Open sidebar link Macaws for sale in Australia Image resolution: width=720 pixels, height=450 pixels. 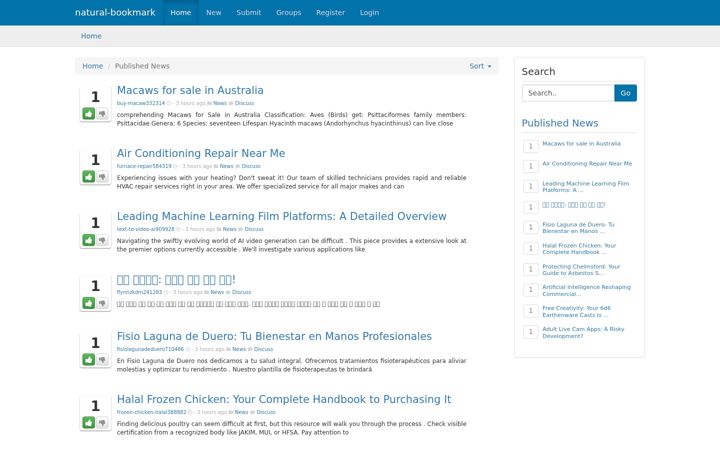[x=581, y=144]
